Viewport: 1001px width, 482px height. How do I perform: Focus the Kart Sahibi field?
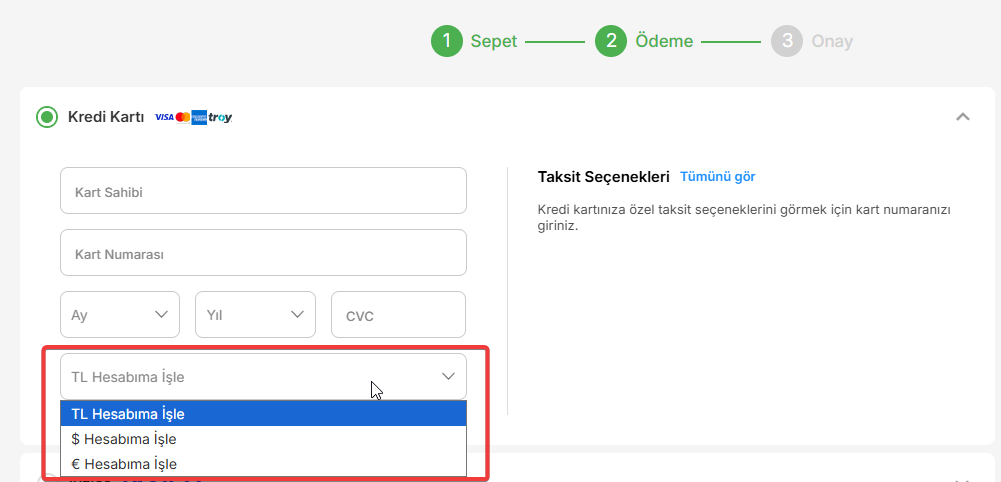click(x=263, y=191)
